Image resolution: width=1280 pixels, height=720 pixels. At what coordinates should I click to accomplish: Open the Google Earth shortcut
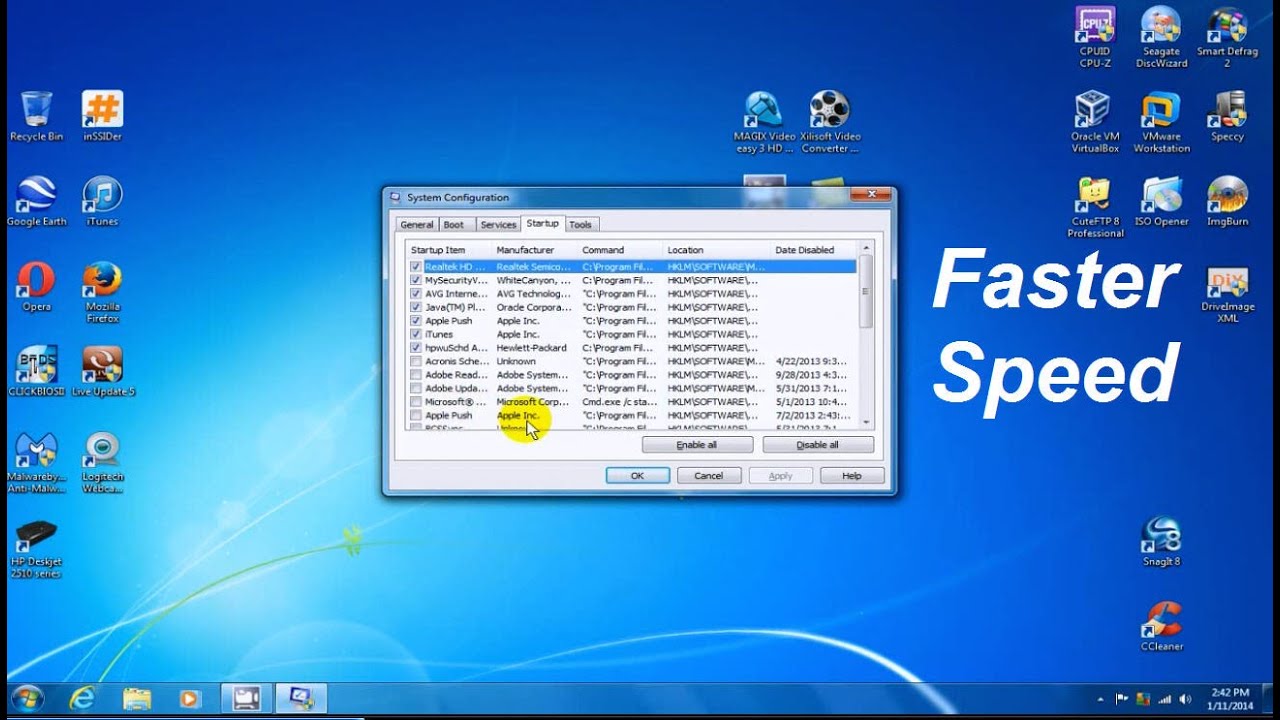37,201
